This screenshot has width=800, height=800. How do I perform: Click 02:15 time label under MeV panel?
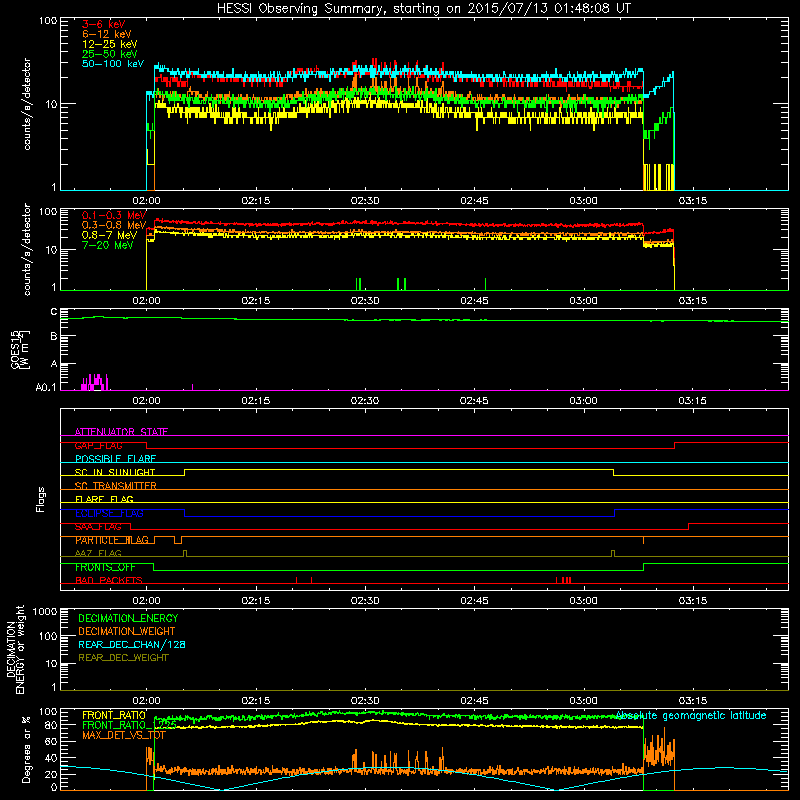(256, 301)
